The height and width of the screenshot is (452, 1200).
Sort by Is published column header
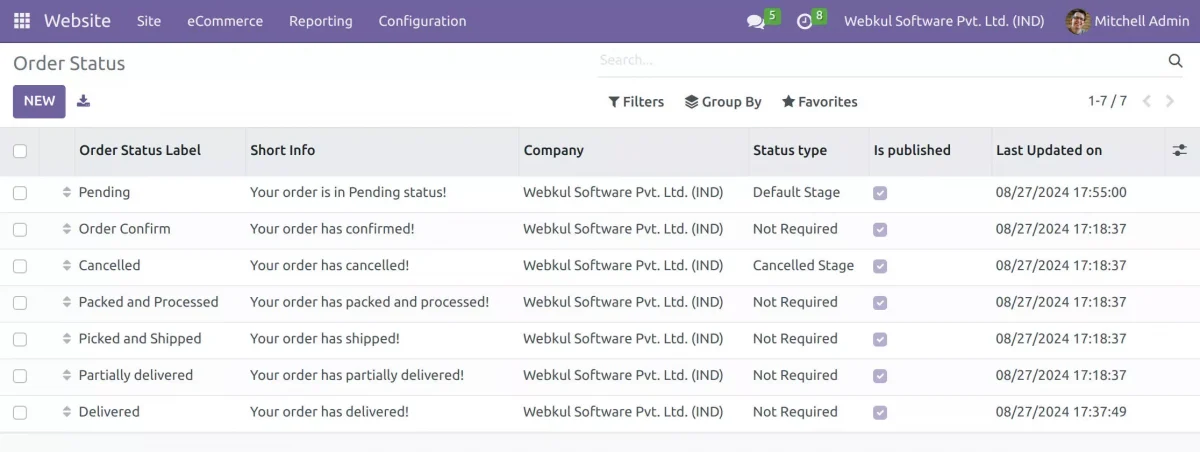pyautogui.click(x=912, y=150)
